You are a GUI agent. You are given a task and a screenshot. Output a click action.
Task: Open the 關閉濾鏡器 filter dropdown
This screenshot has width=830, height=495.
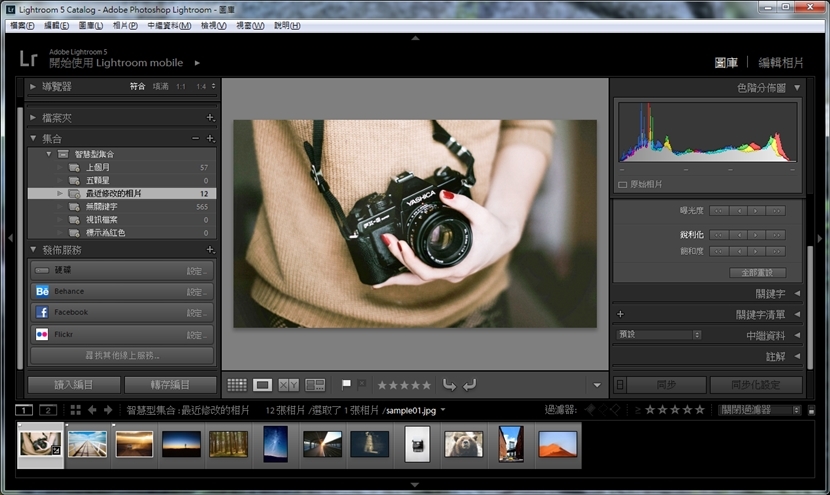[x=760, y=410]
